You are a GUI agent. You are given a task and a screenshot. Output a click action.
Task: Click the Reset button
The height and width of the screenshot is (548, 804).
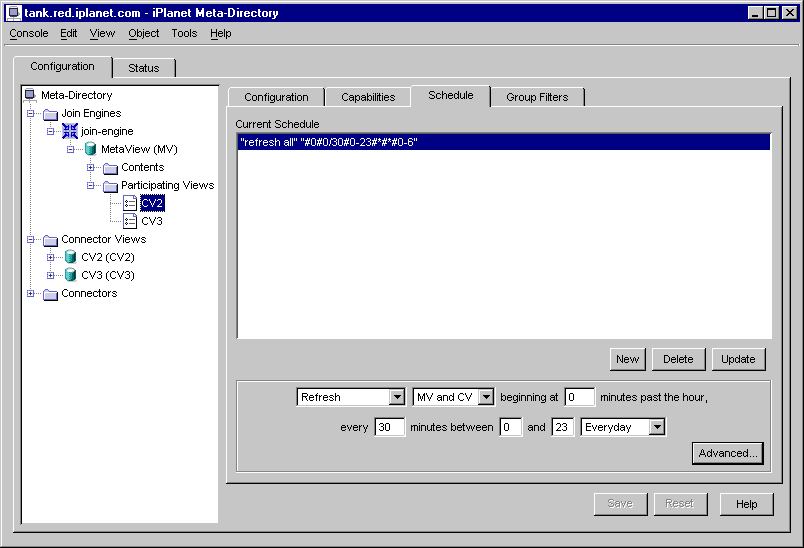pyautogui.click(x=680, y=504)
